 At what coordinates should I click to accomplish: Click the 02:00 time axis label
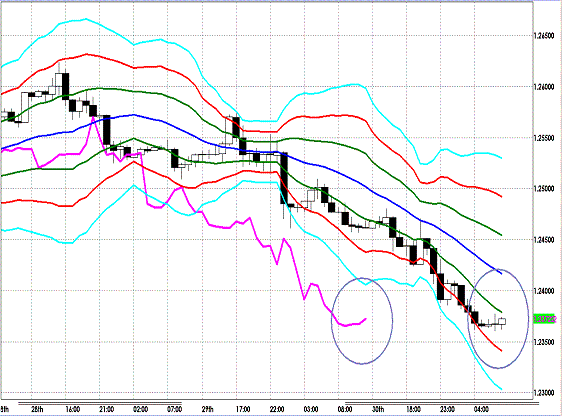[140, 409]
